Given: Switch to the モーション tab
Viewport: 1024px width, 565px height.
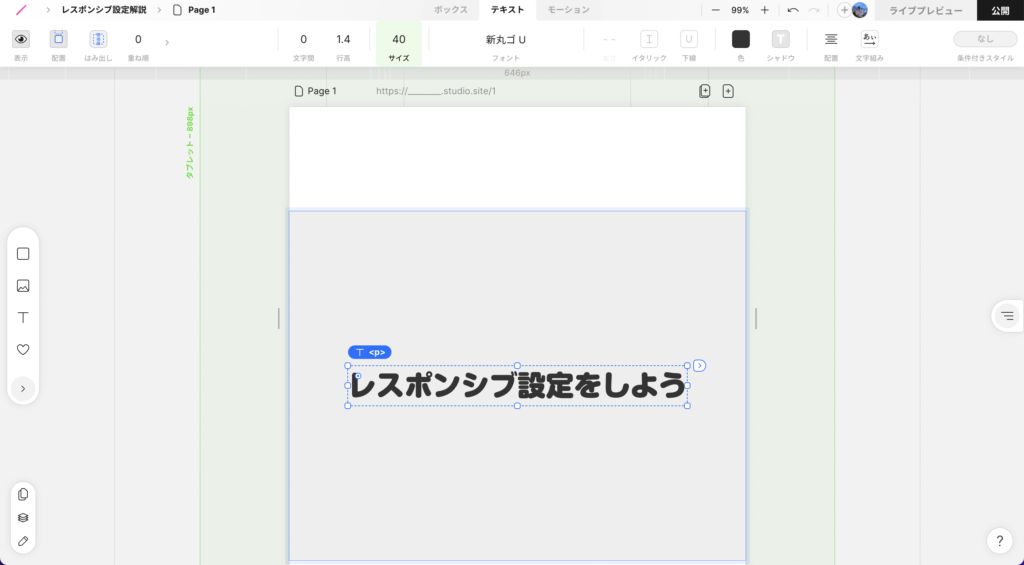Looking at the screenshot, I should [568, 10].
